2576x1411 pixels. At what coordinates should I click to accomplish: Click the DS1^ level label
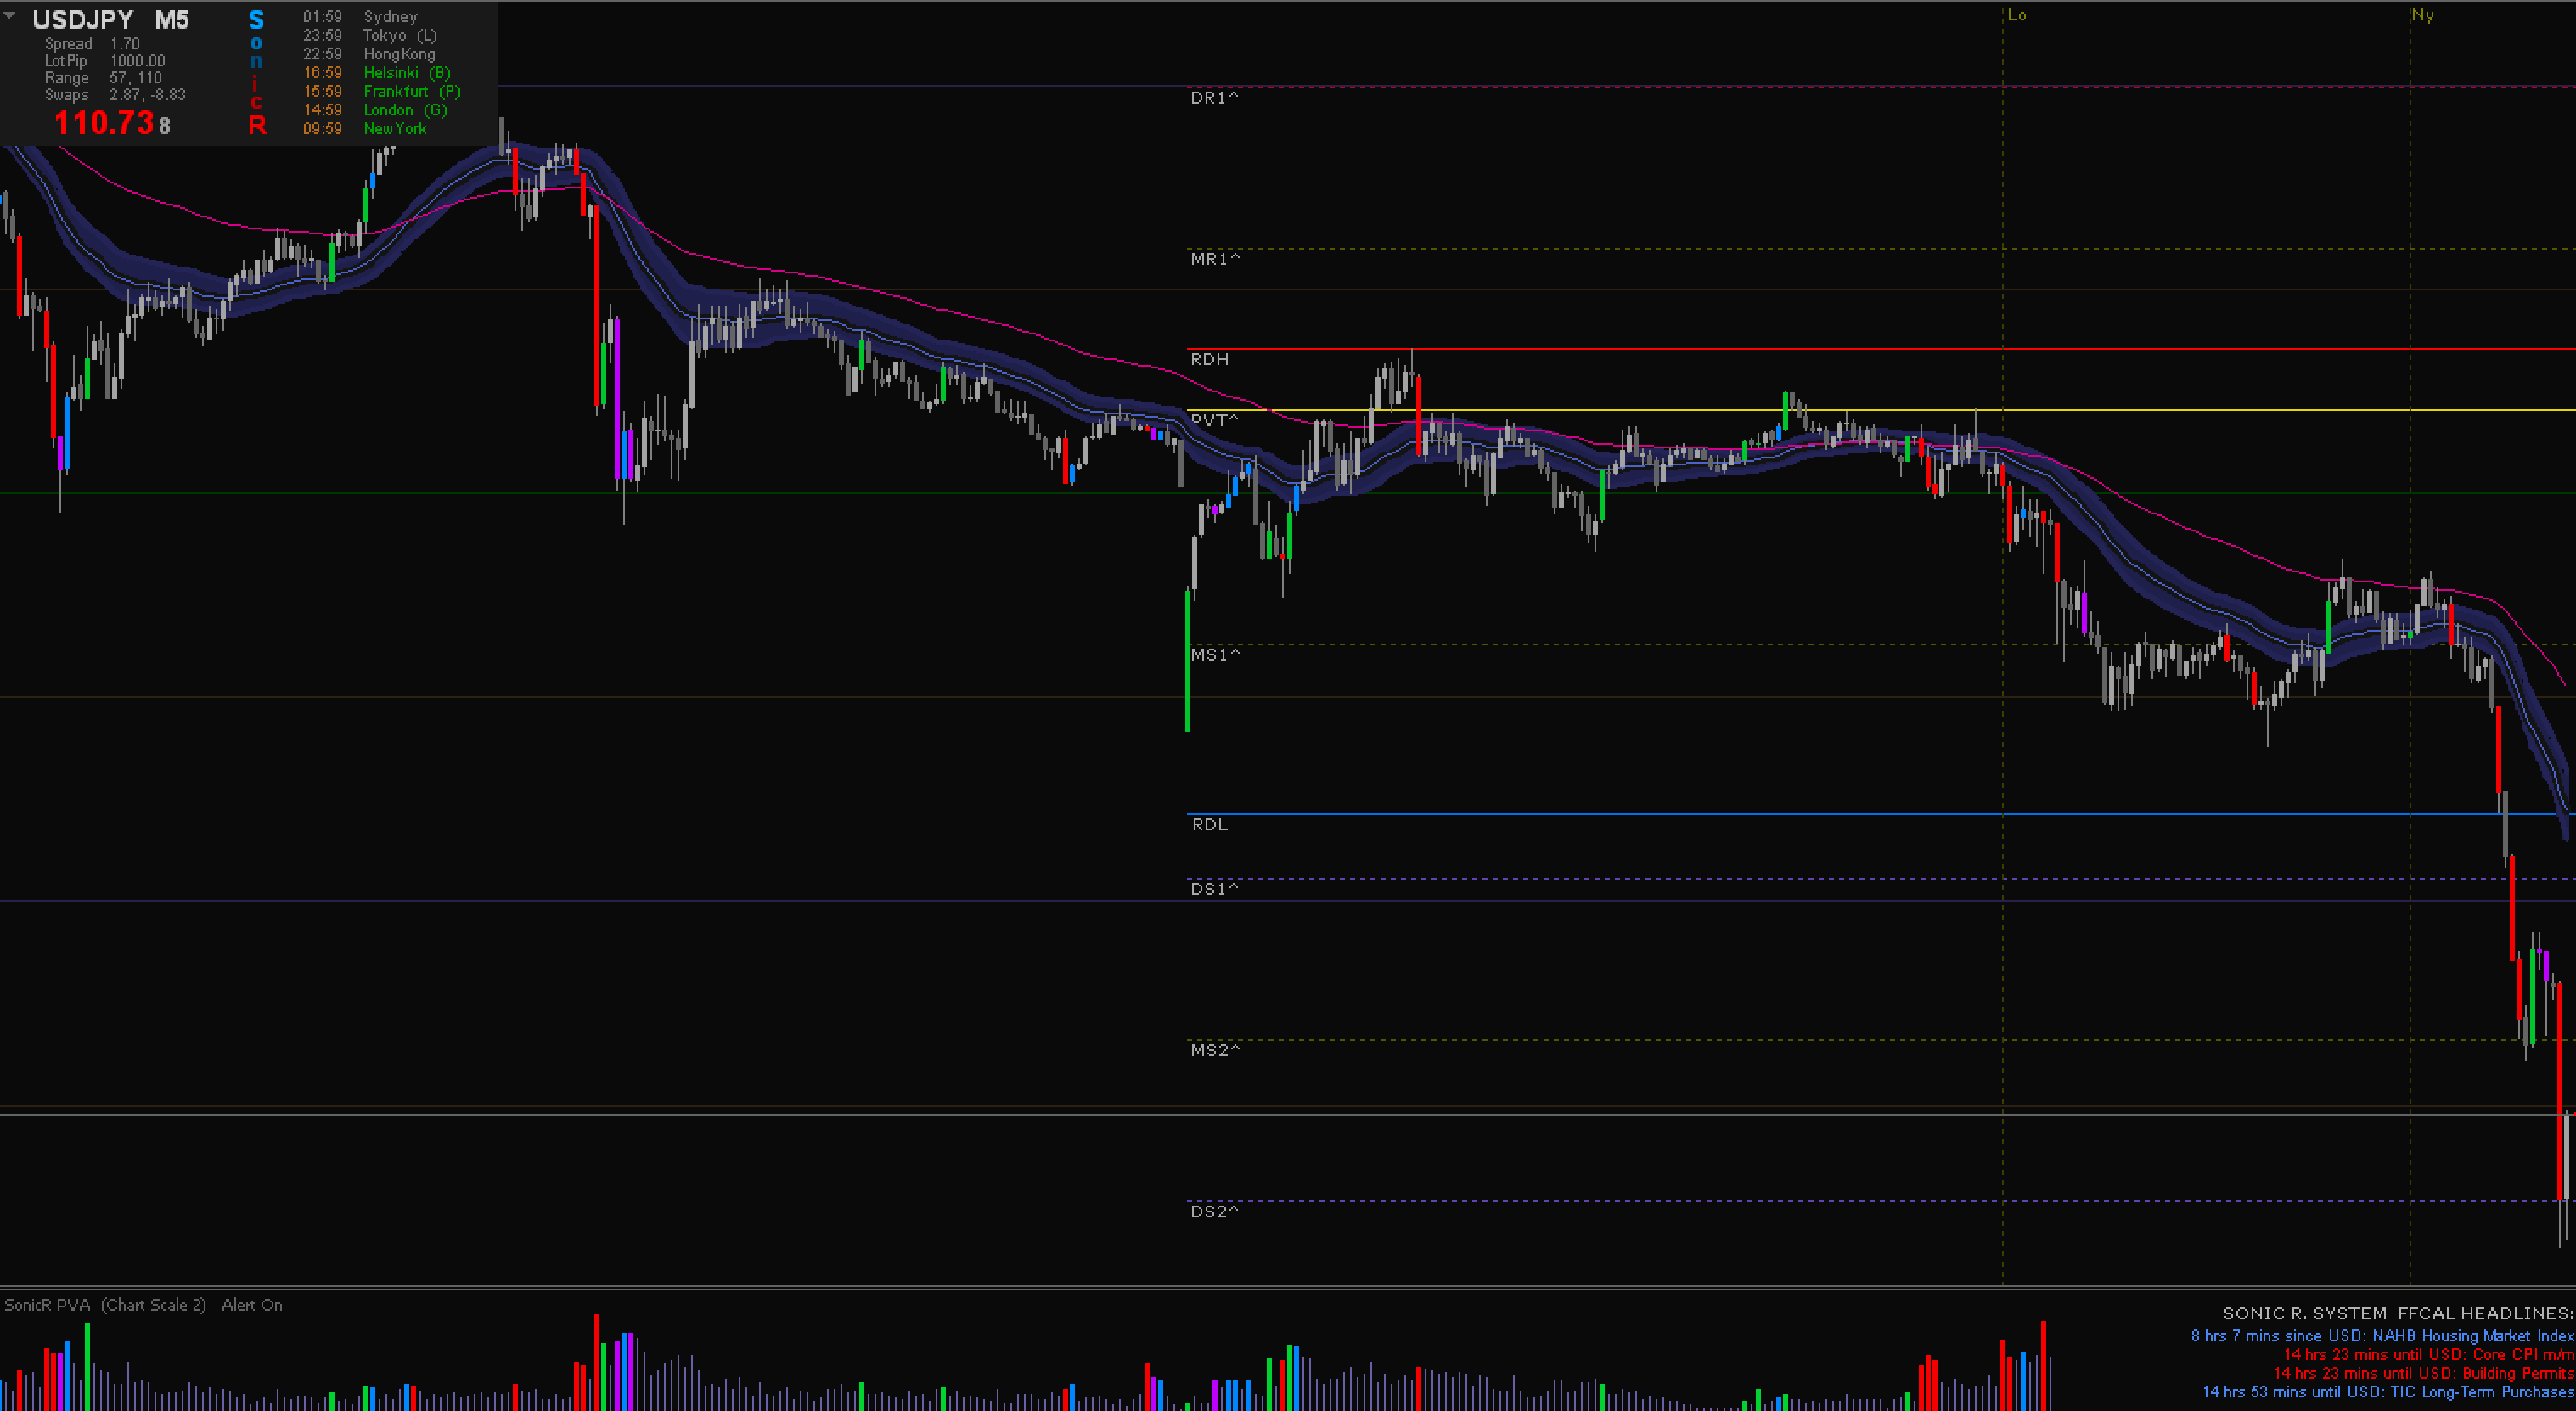pos(1214,888)
